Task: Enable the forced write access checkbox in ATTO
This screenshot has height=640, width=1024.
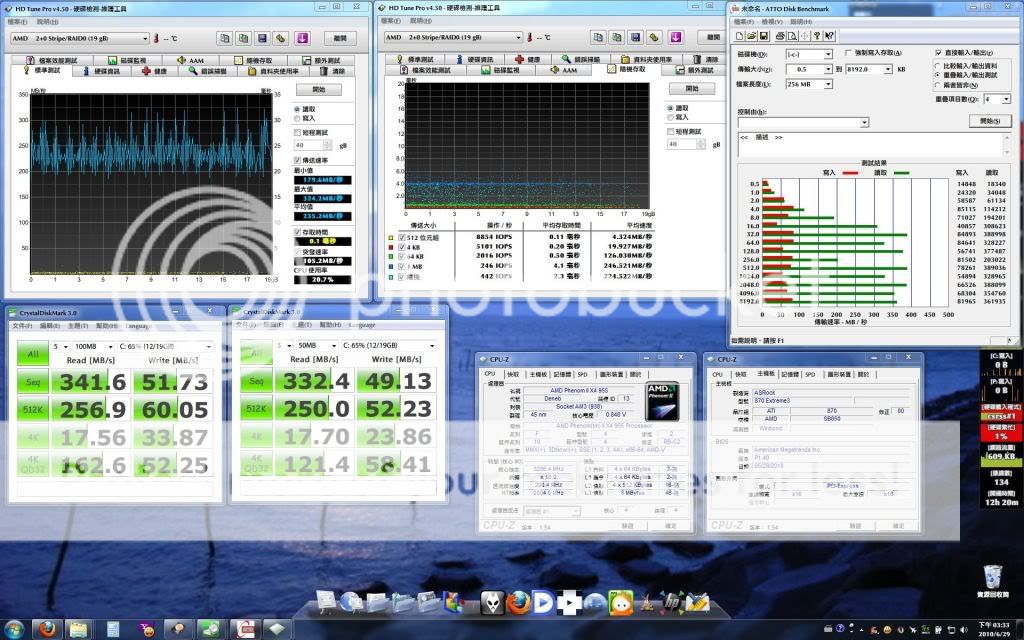Action: coord(848,53)
